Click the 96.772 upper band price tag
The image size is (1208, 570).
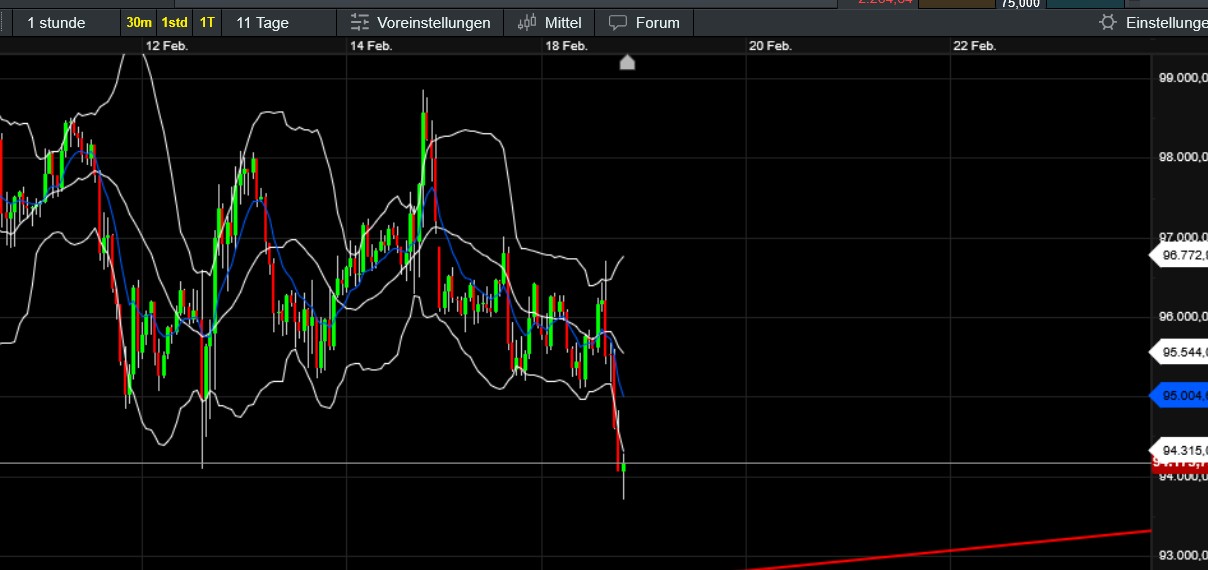coord(1180,255)
